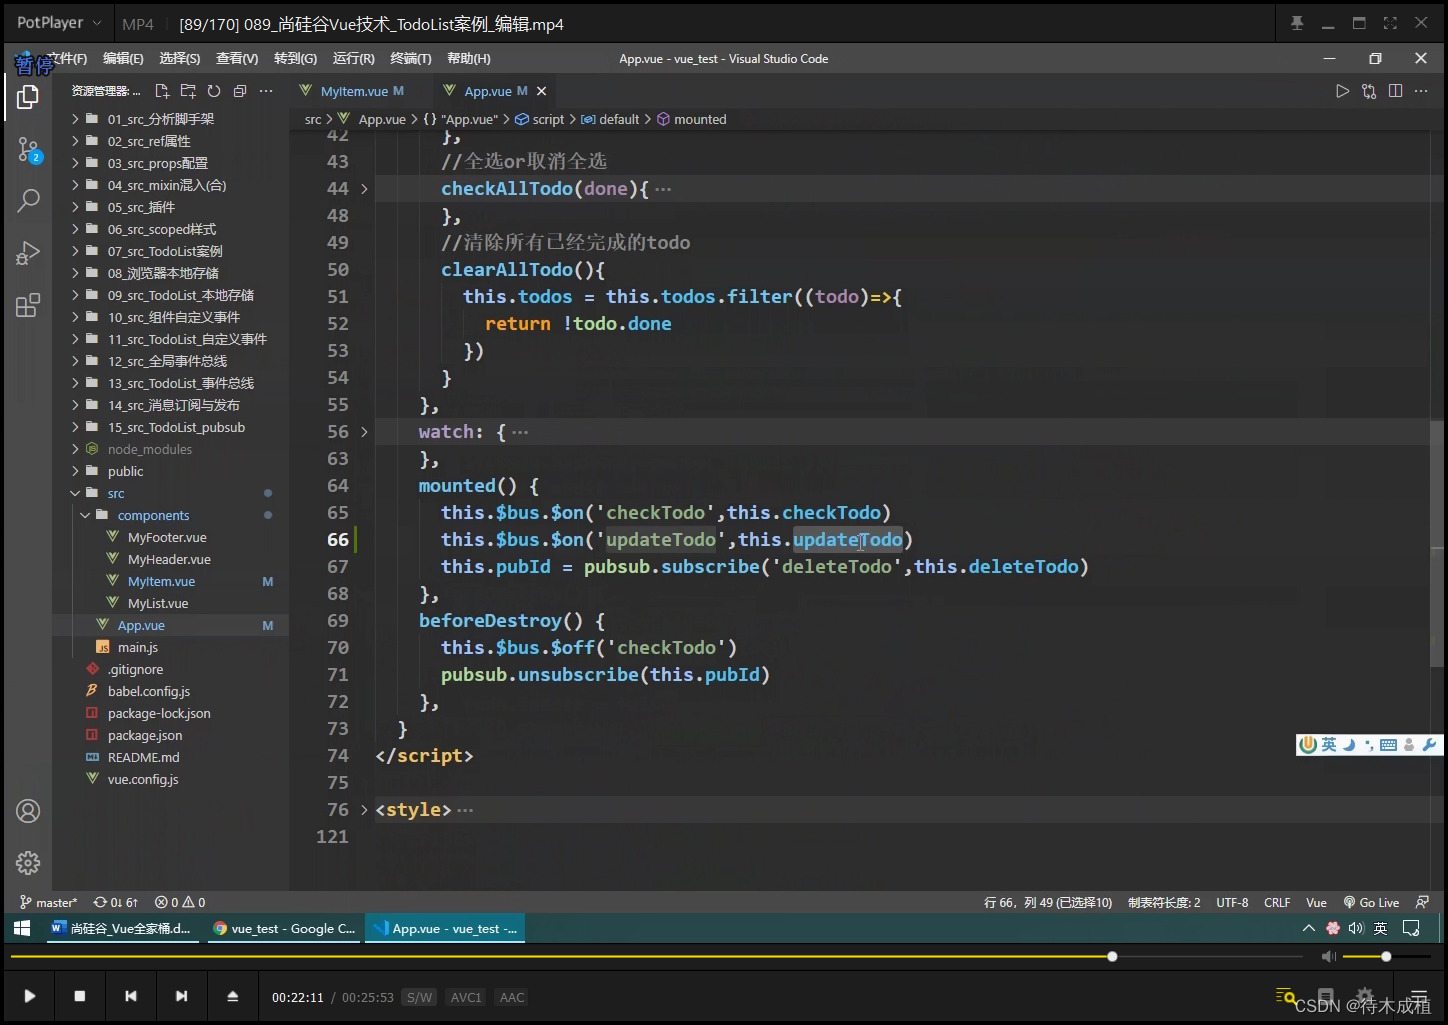The height and width of the screenshot is (1025, 1448).
Task: Refresh the explorer file tree
Action: pyautogui.click(x=214, y=91)
